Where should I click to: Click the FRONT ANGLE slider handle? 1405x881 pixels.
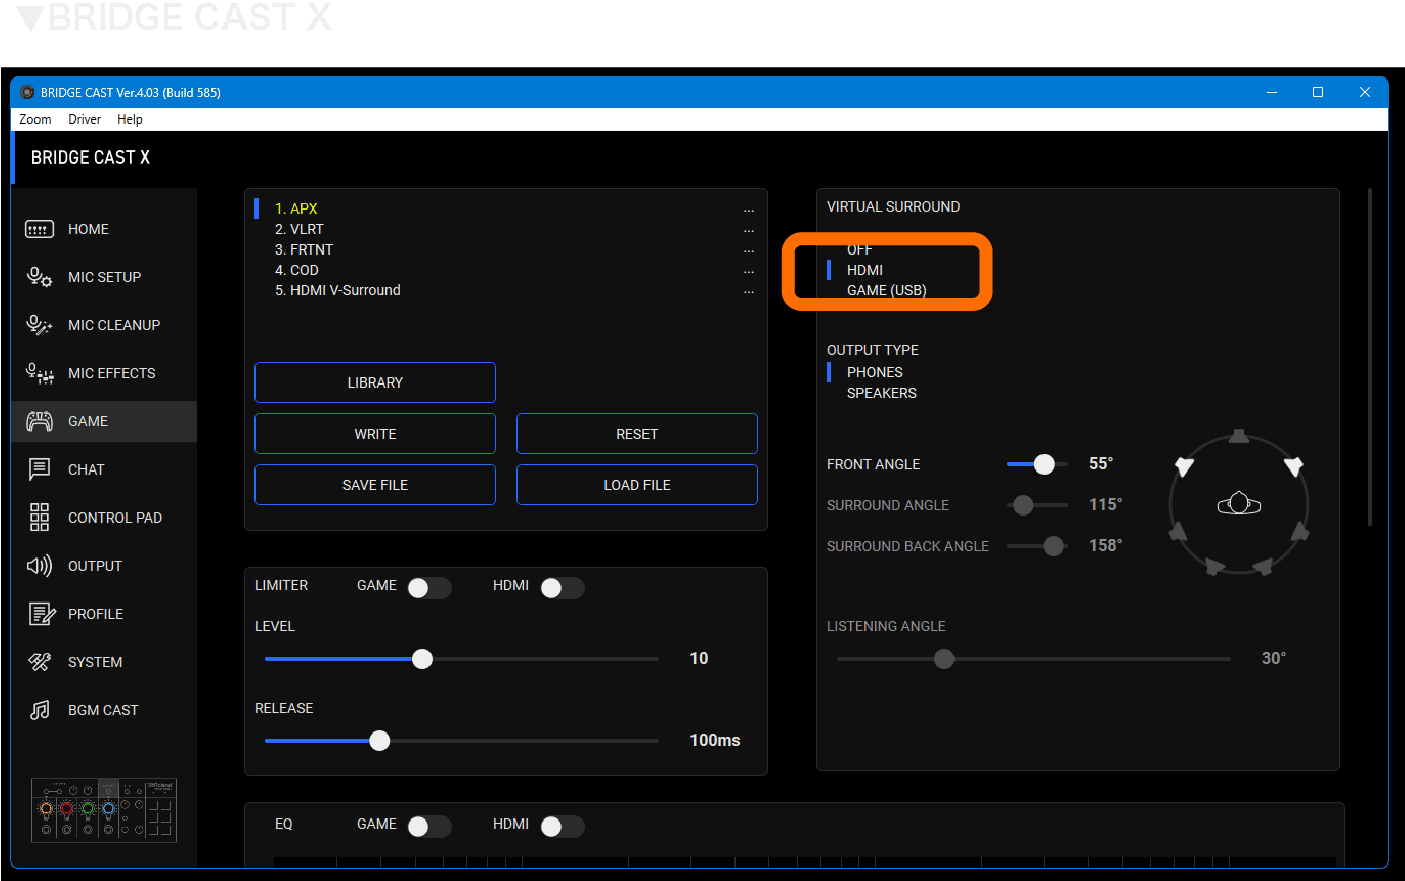click(x=1044, y=464)
